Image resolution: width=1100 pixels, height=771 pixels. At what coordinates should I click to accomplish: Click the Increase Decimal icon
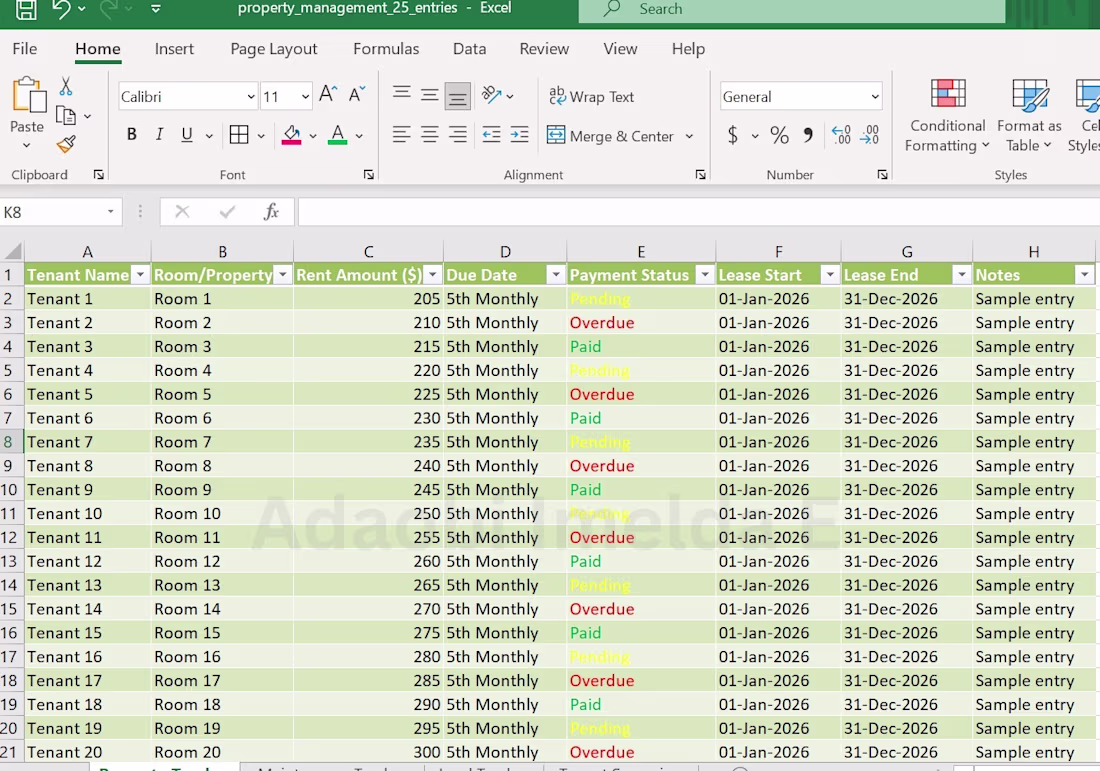840,135
